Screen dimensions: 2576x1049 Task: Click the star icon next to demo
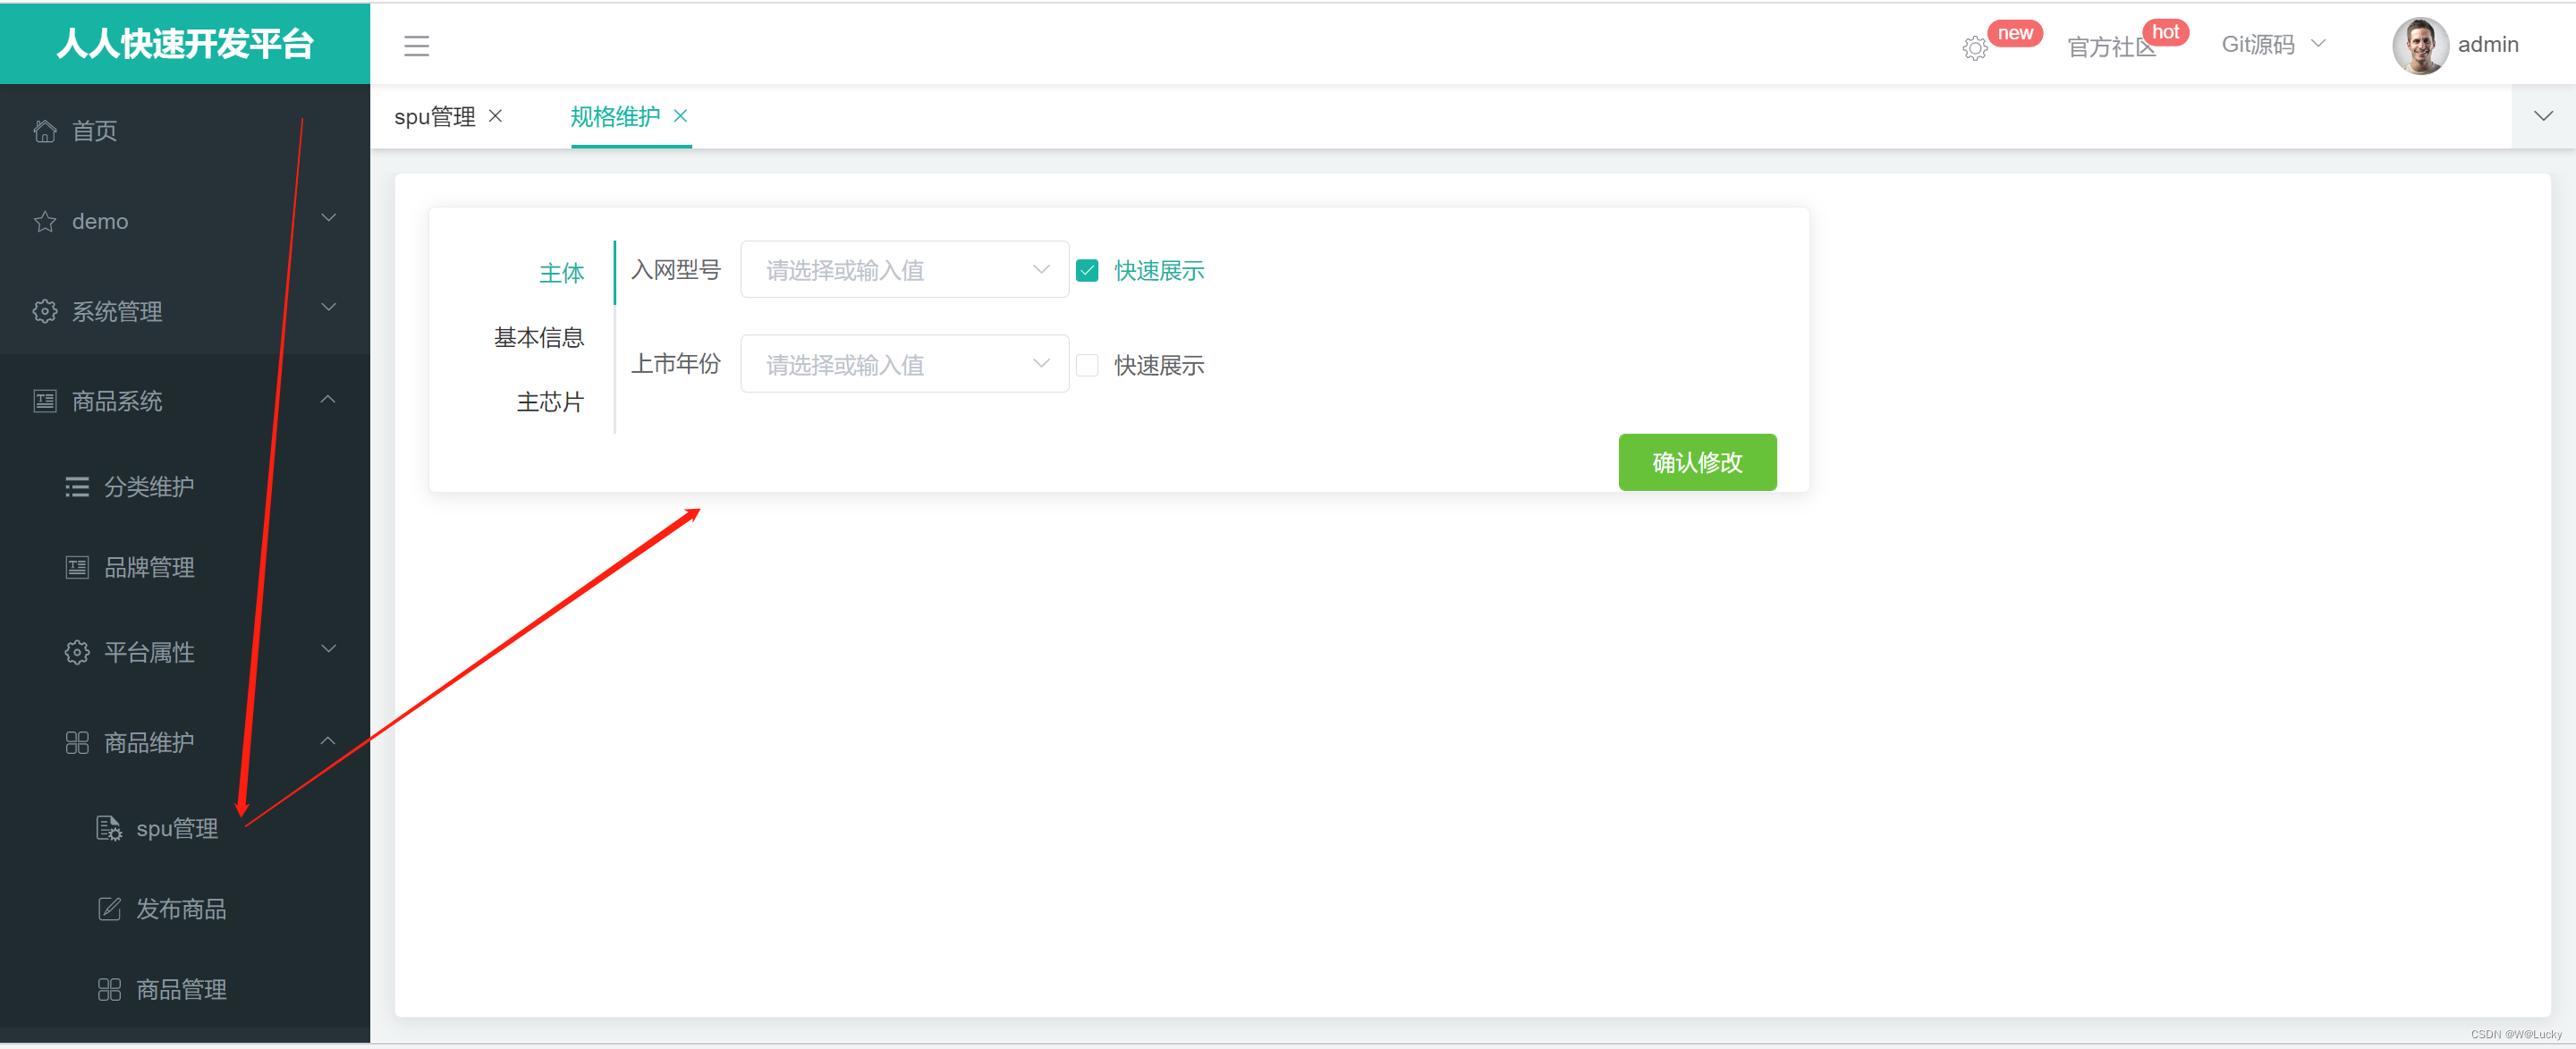click(x=45, y=221)
